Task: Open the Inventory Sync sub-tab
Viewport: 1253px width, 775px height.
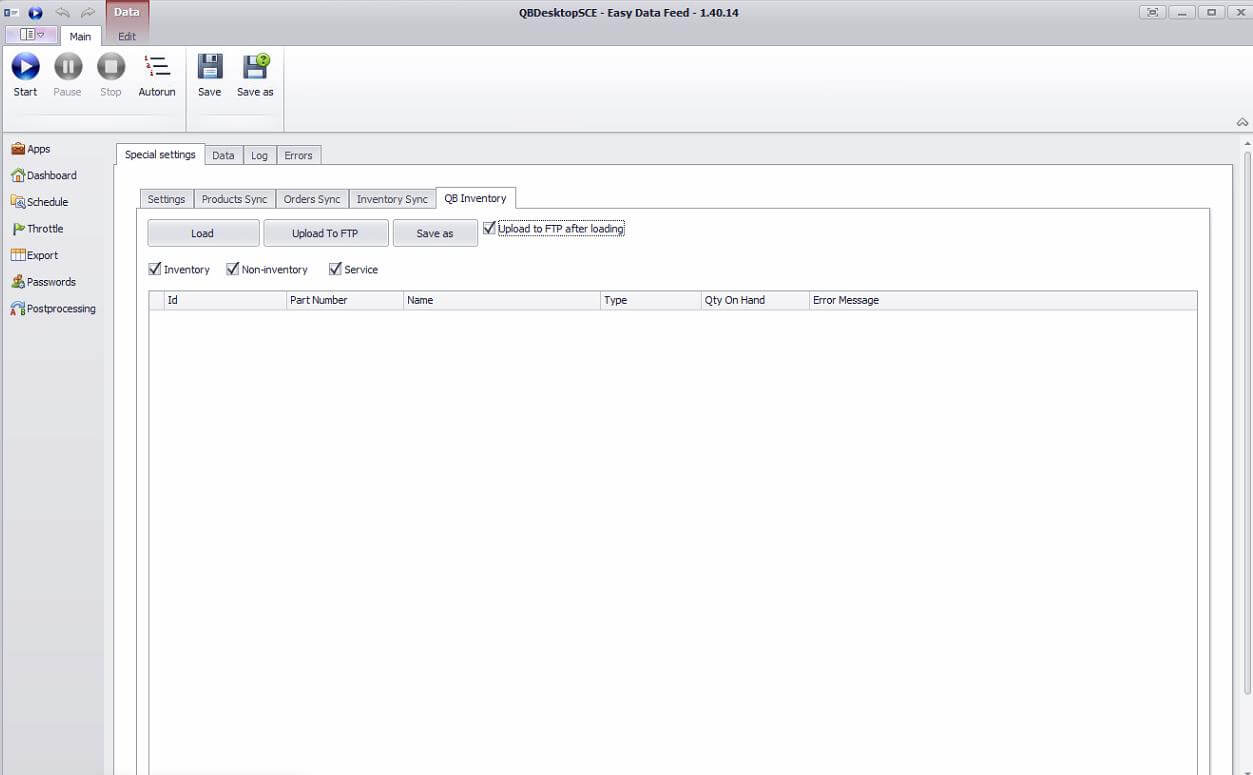Action: (x=392, y=199)
